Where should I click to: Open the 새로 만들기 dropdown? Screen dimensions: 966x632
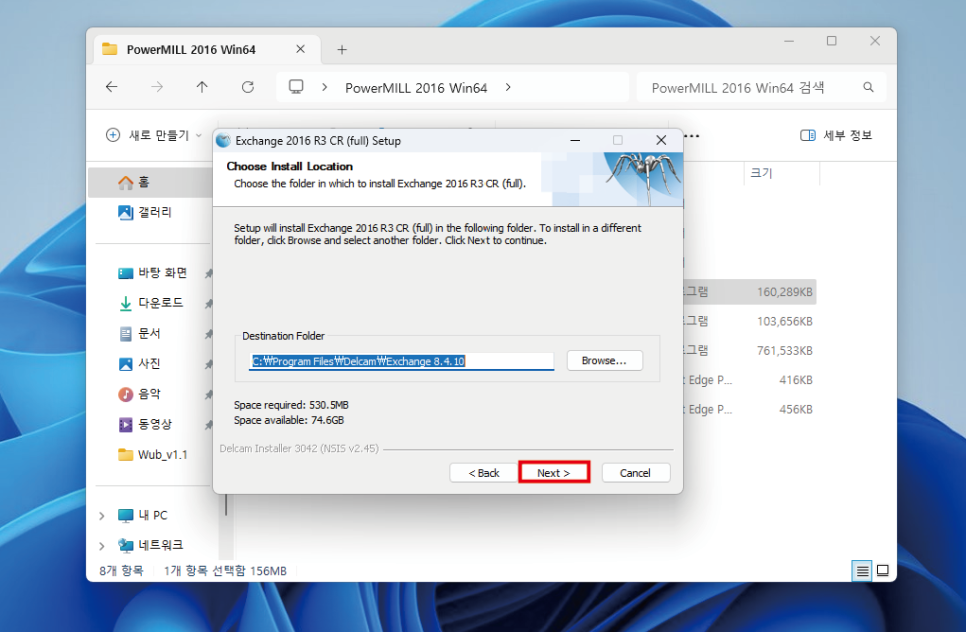tap(154, 135)
